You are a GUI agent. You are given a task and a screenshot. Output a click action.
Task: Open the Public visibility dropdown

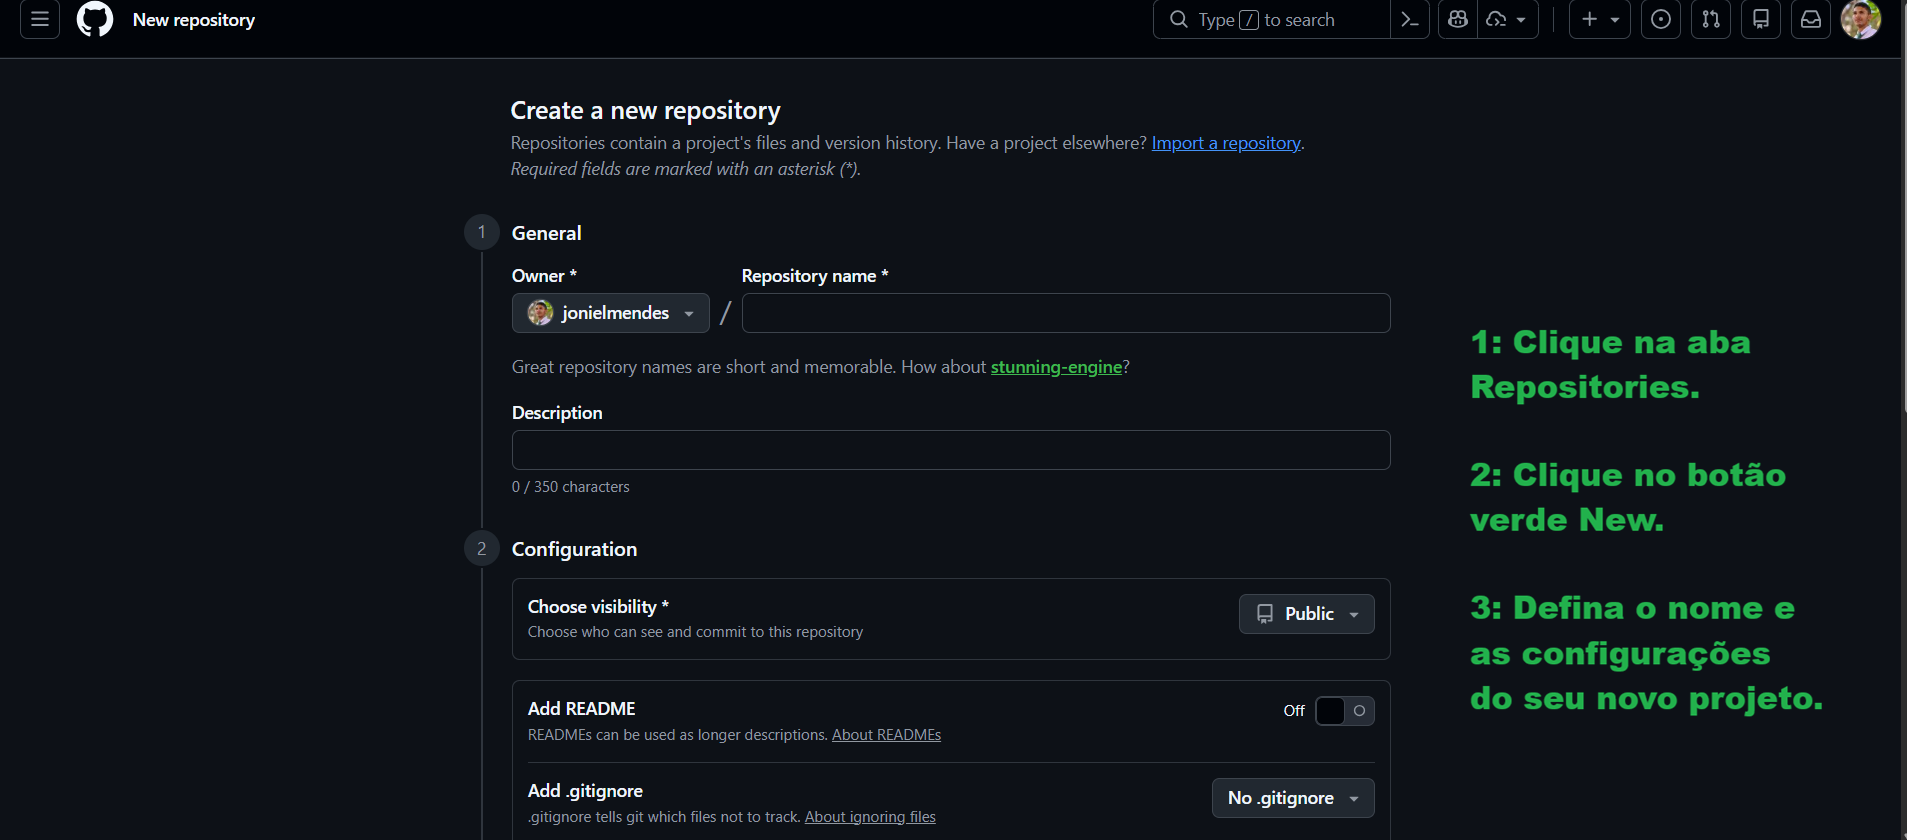tap(1306, 614)
